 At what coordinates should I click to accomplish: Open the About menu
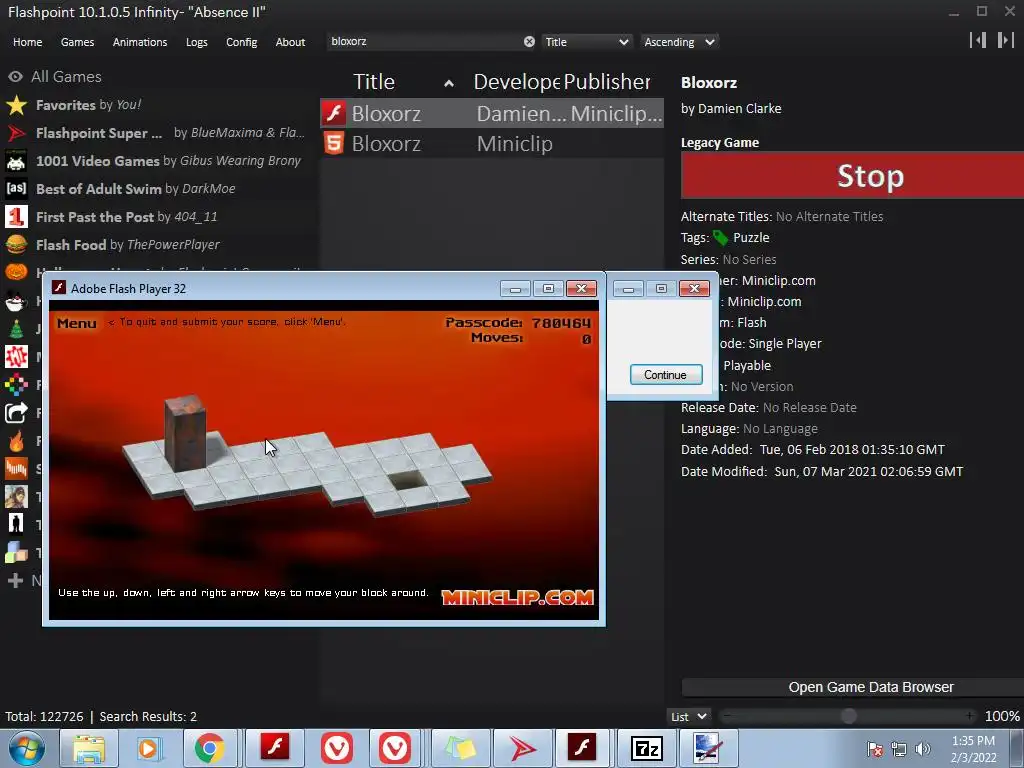[x=290, y=42]
